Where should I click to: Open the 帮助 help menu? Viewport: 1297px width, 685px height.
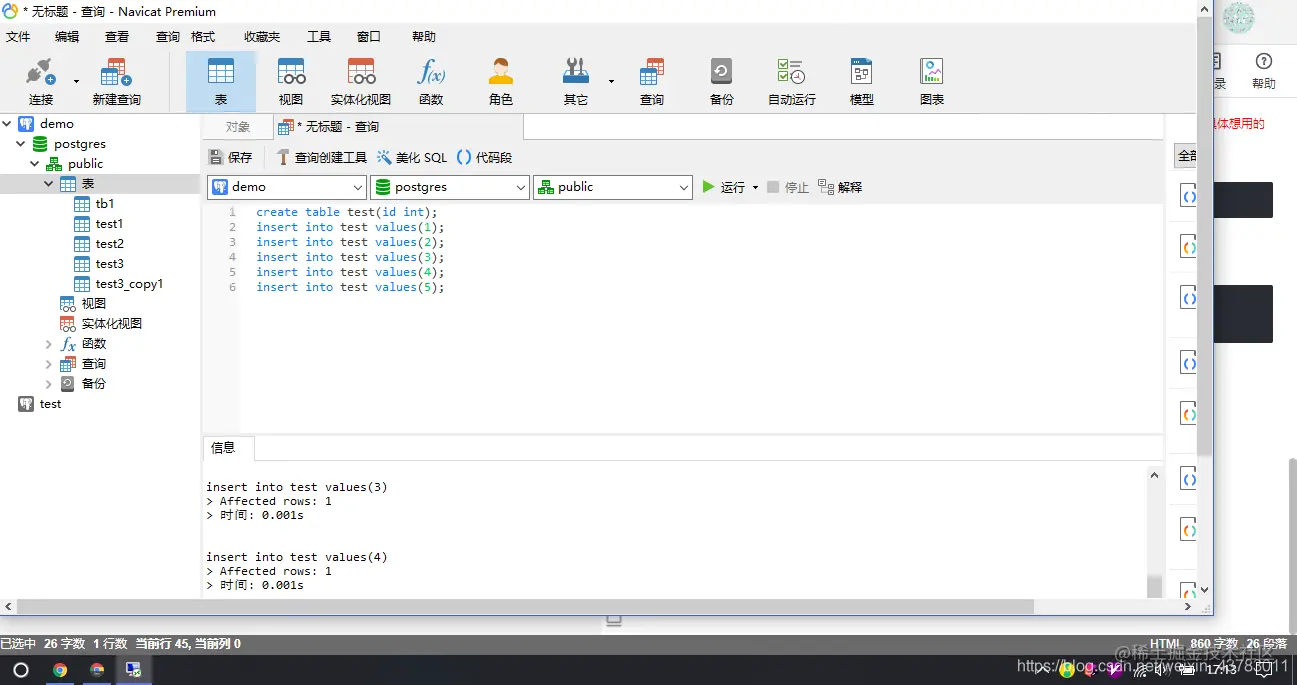coord(424,37)
